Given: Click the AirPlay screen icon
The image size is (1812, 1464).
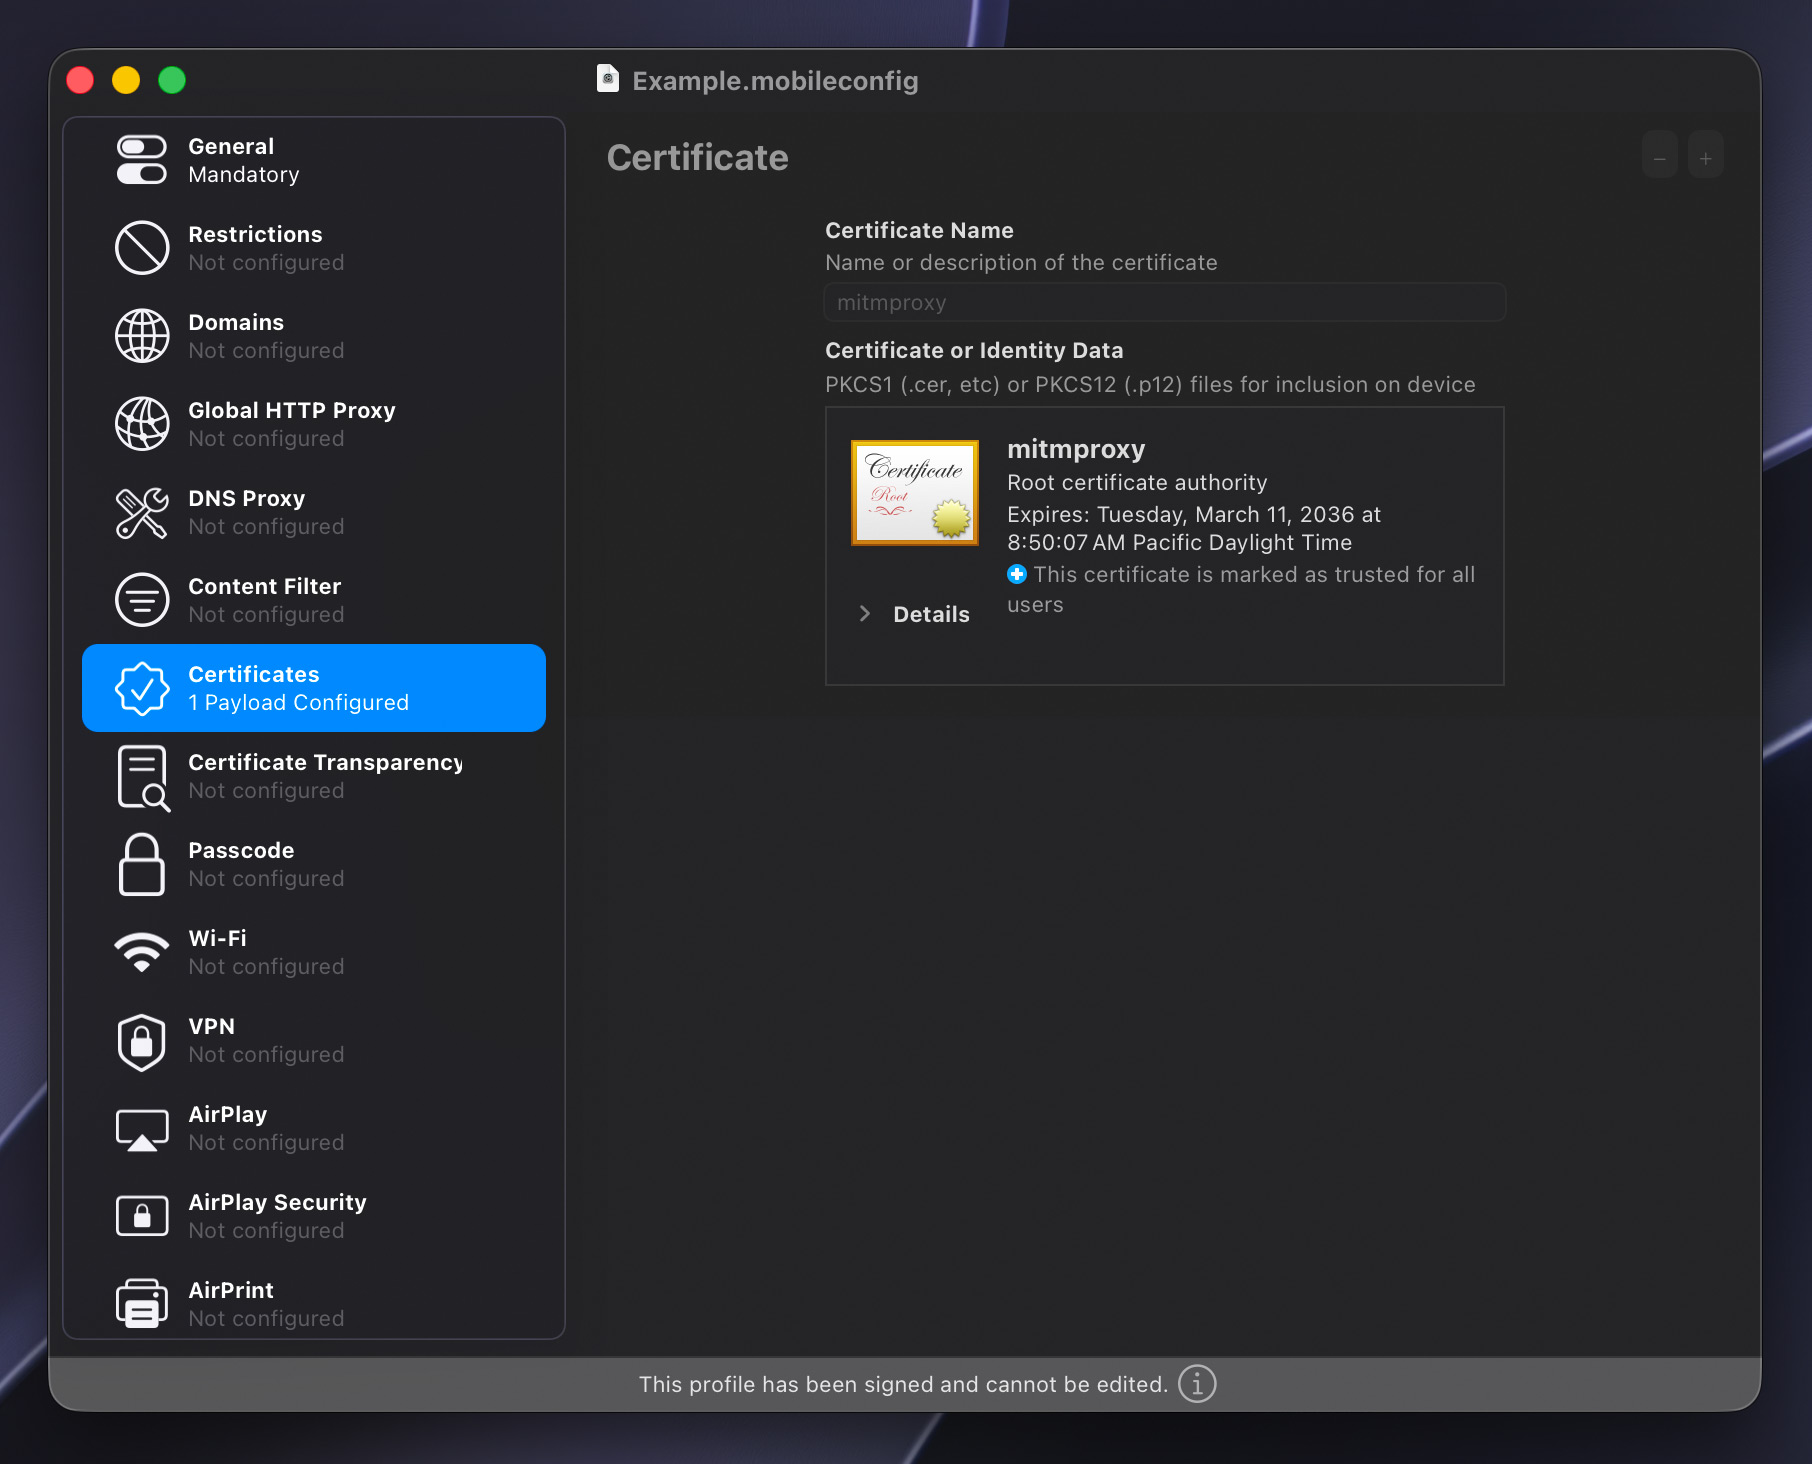Looking at the screenshot, I should 142,1130.
